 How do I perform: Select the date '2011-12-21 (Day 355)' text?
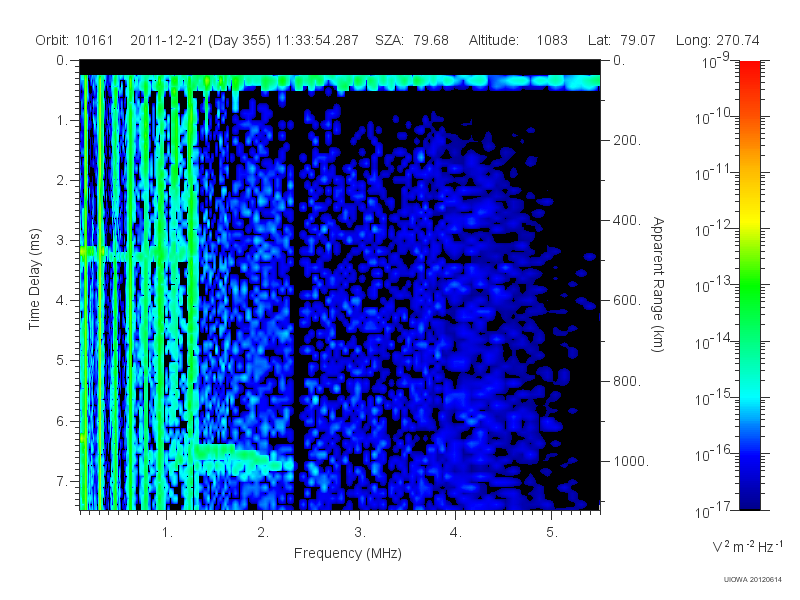[201, 40]
